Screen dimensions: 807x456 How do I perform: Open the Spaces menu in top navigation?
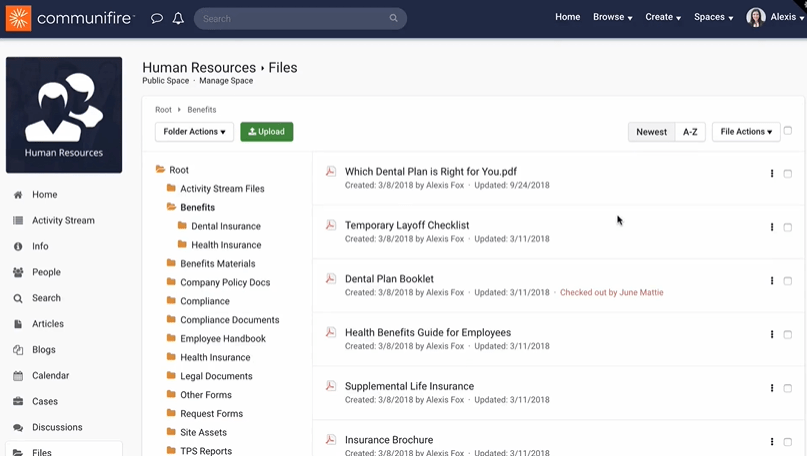pos(713,17)
